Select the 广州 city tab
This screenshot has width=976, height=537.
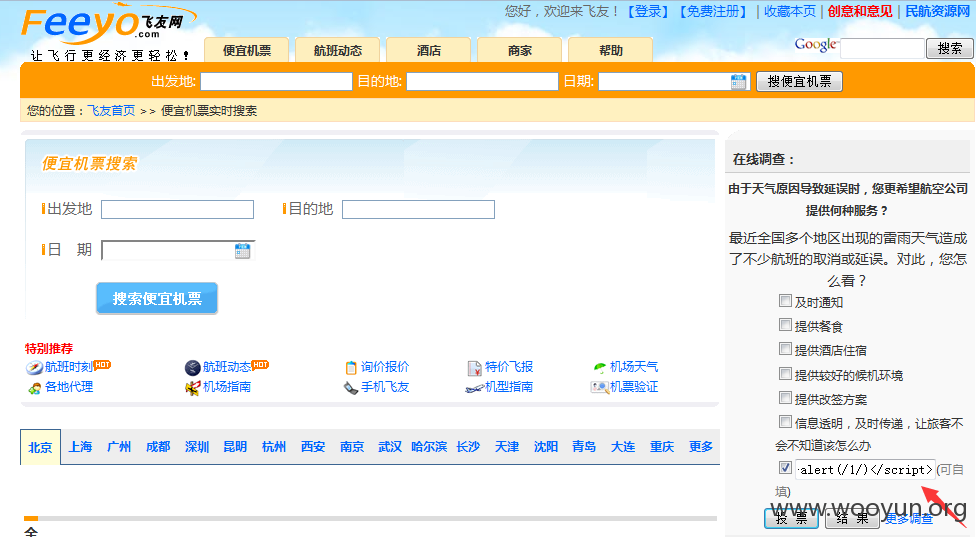coord(119,447)
